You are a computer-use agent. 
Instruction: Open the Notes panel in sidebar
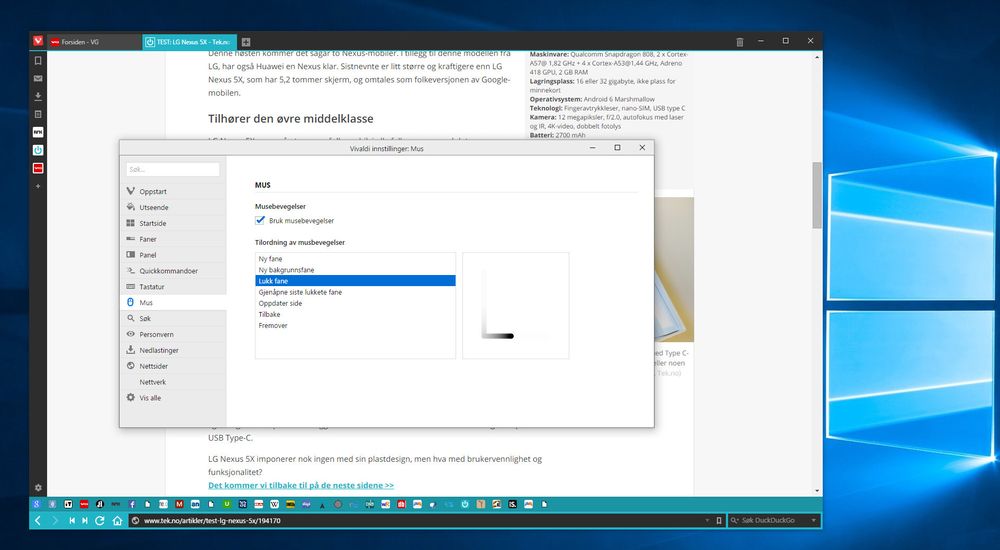38,114
